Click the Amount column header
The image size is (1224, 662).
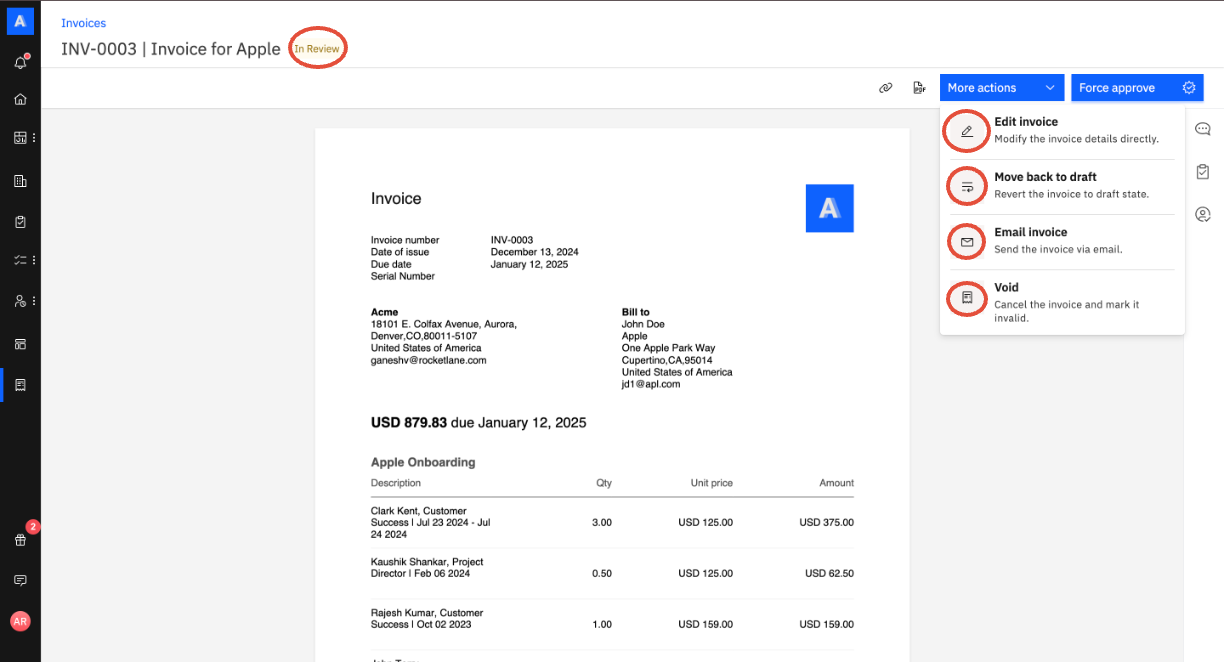point(837,483)
